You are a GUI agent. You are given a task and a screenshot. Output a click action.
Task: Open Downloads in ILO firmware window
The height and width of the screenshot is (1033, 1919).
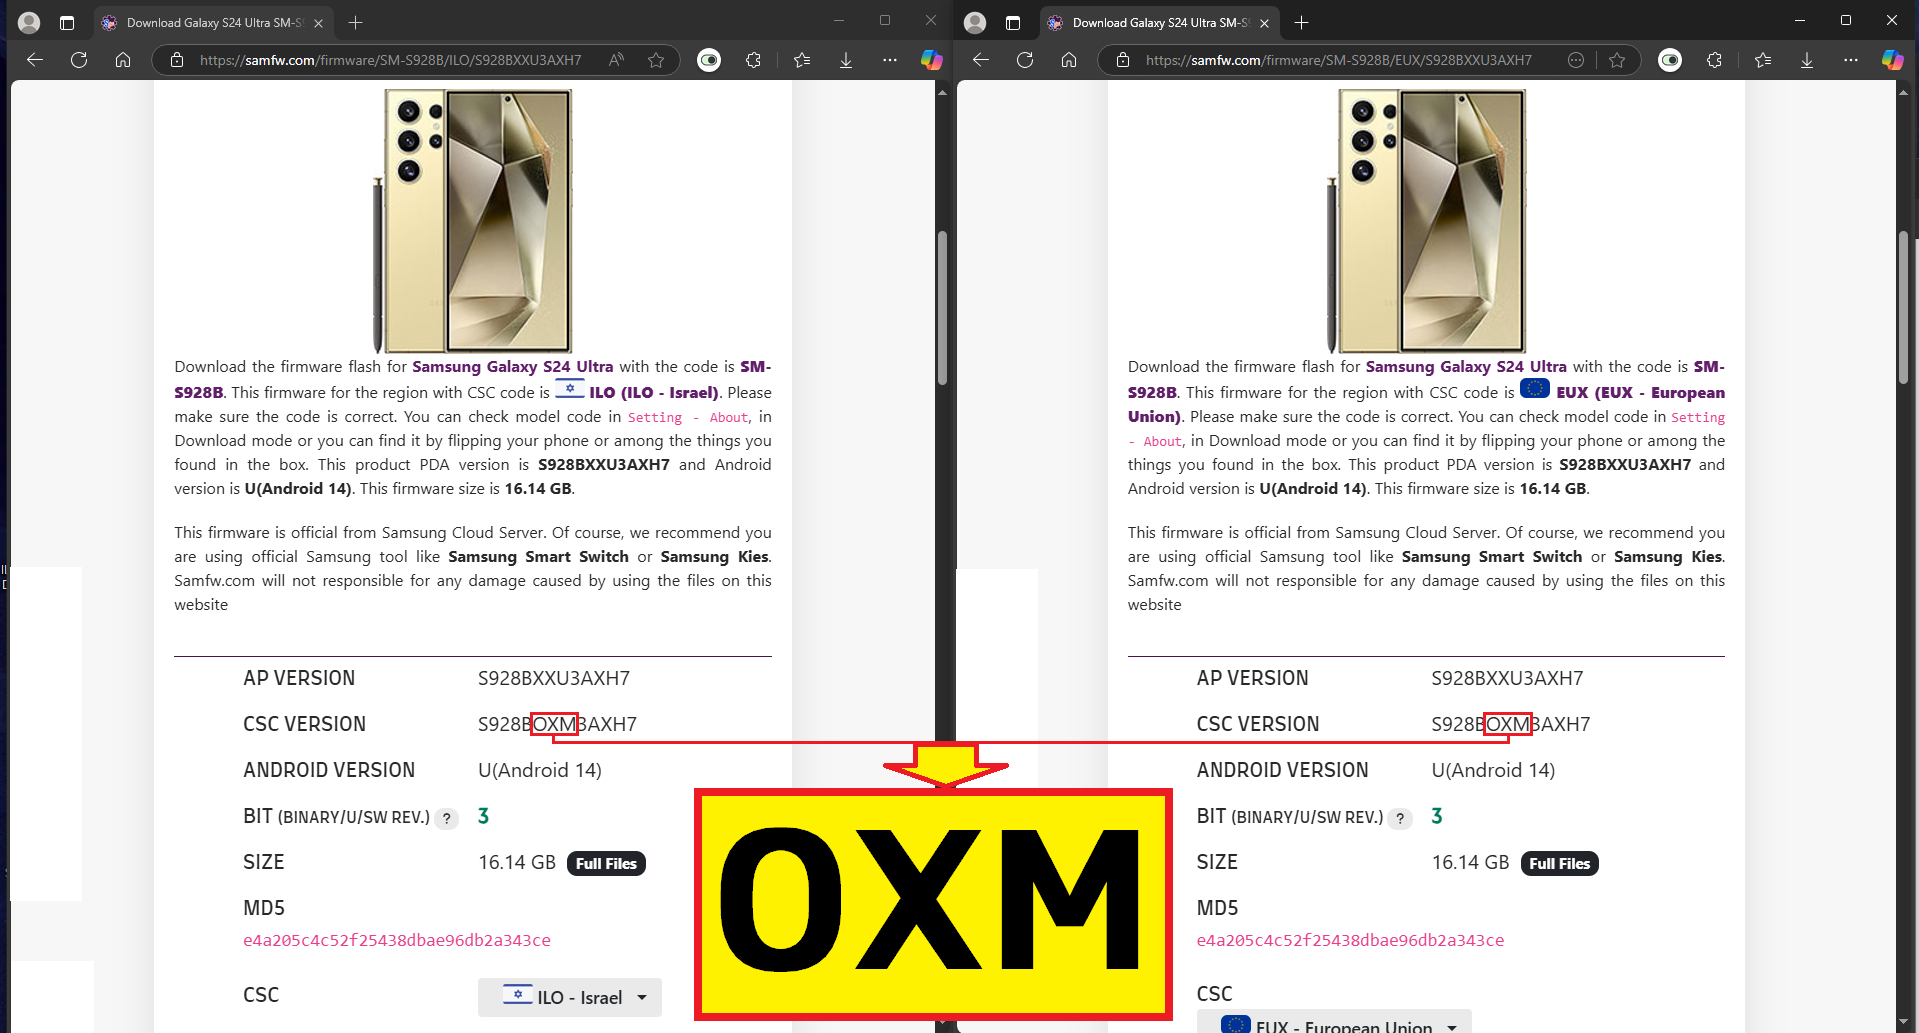[x=846, y=60]
